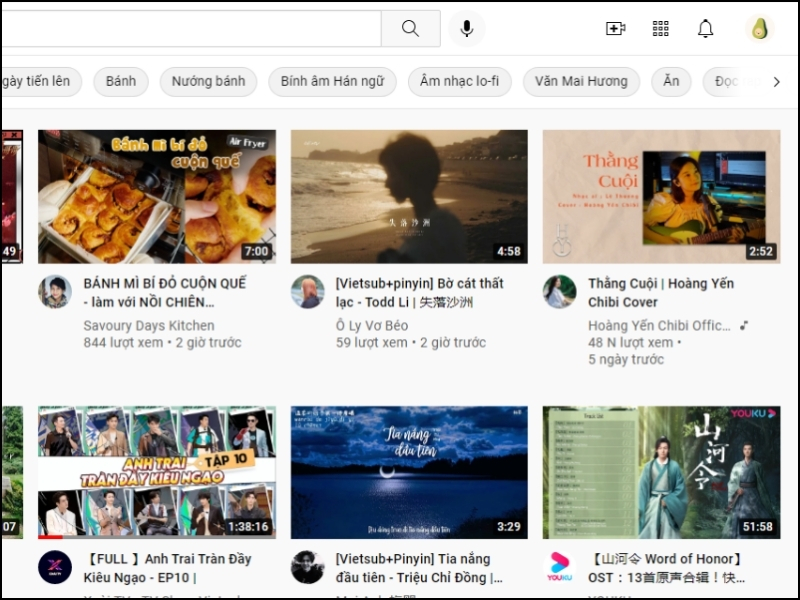Image resolution: width=800 pixels, height=600 pixels.
Task: Filter by Bính âm Hán ngữ chip
Action: pos(332,82)
